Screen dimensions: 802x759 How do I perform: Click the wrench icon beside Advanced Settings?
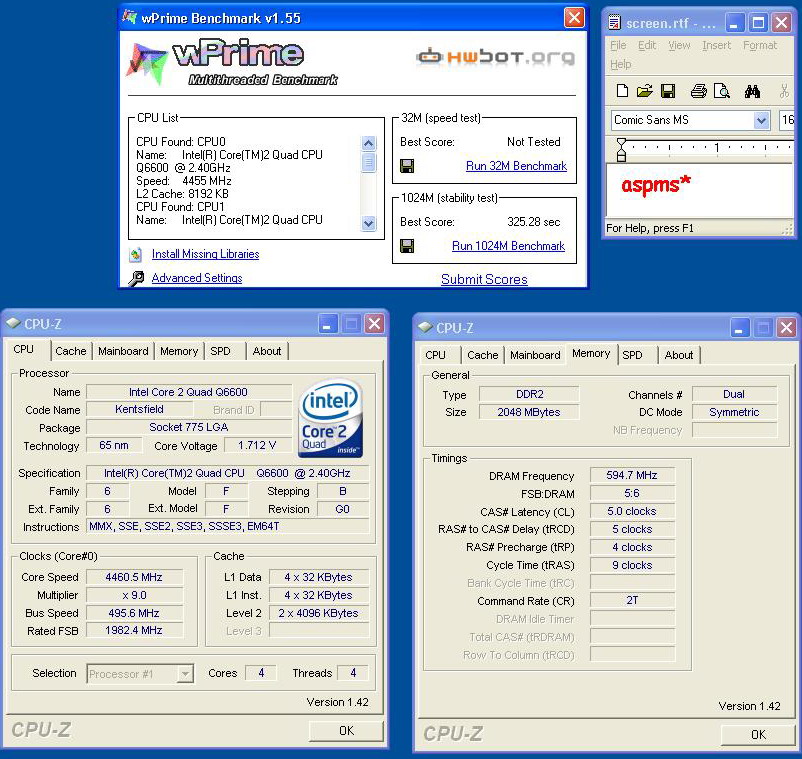(136, 278)
